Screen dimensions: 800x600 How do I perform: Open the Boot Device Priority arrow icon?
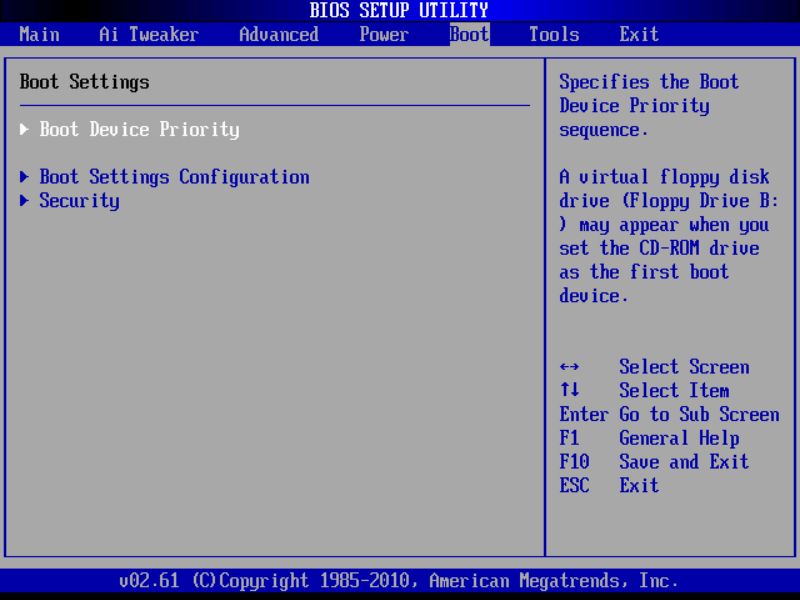[24, 130]
